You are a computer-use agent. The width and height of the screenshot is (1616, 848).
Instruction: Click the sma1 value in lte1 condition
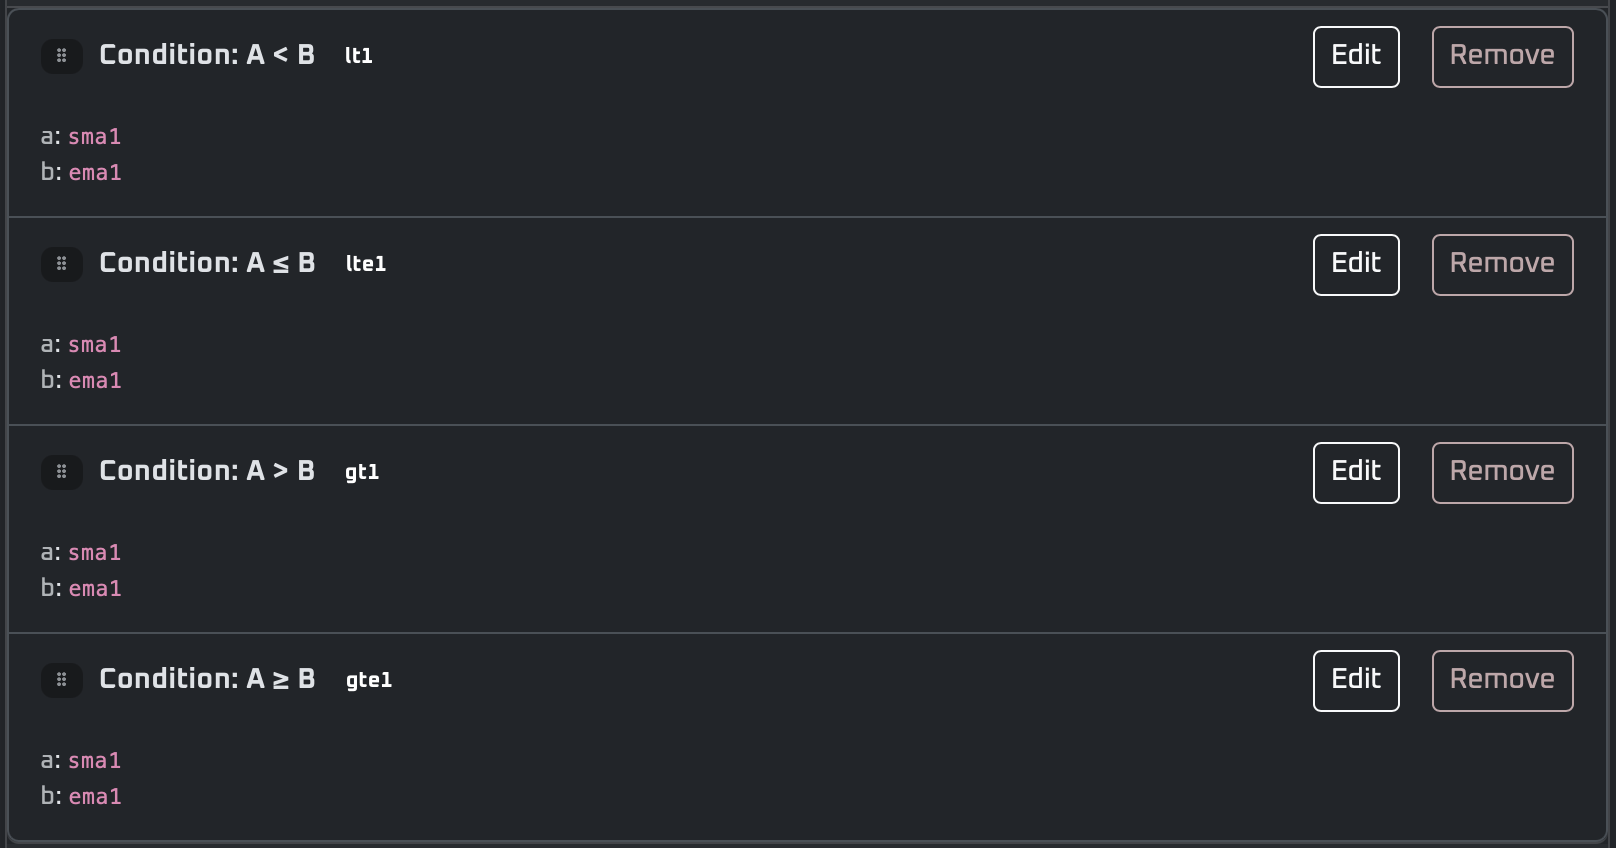coord(94,345)
